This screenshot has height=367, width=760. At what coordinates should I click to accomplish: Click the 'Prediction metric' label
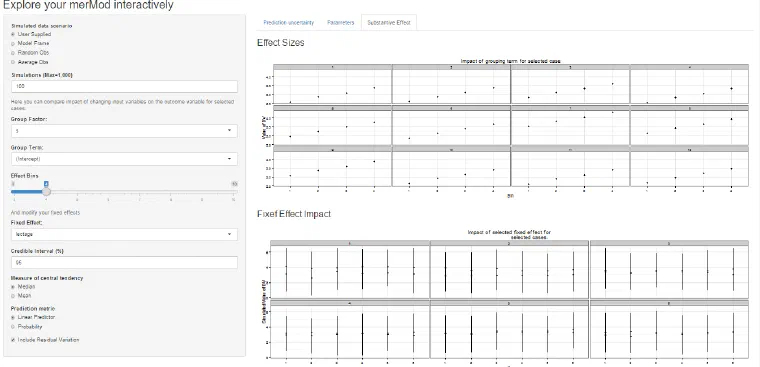[33, 308]
